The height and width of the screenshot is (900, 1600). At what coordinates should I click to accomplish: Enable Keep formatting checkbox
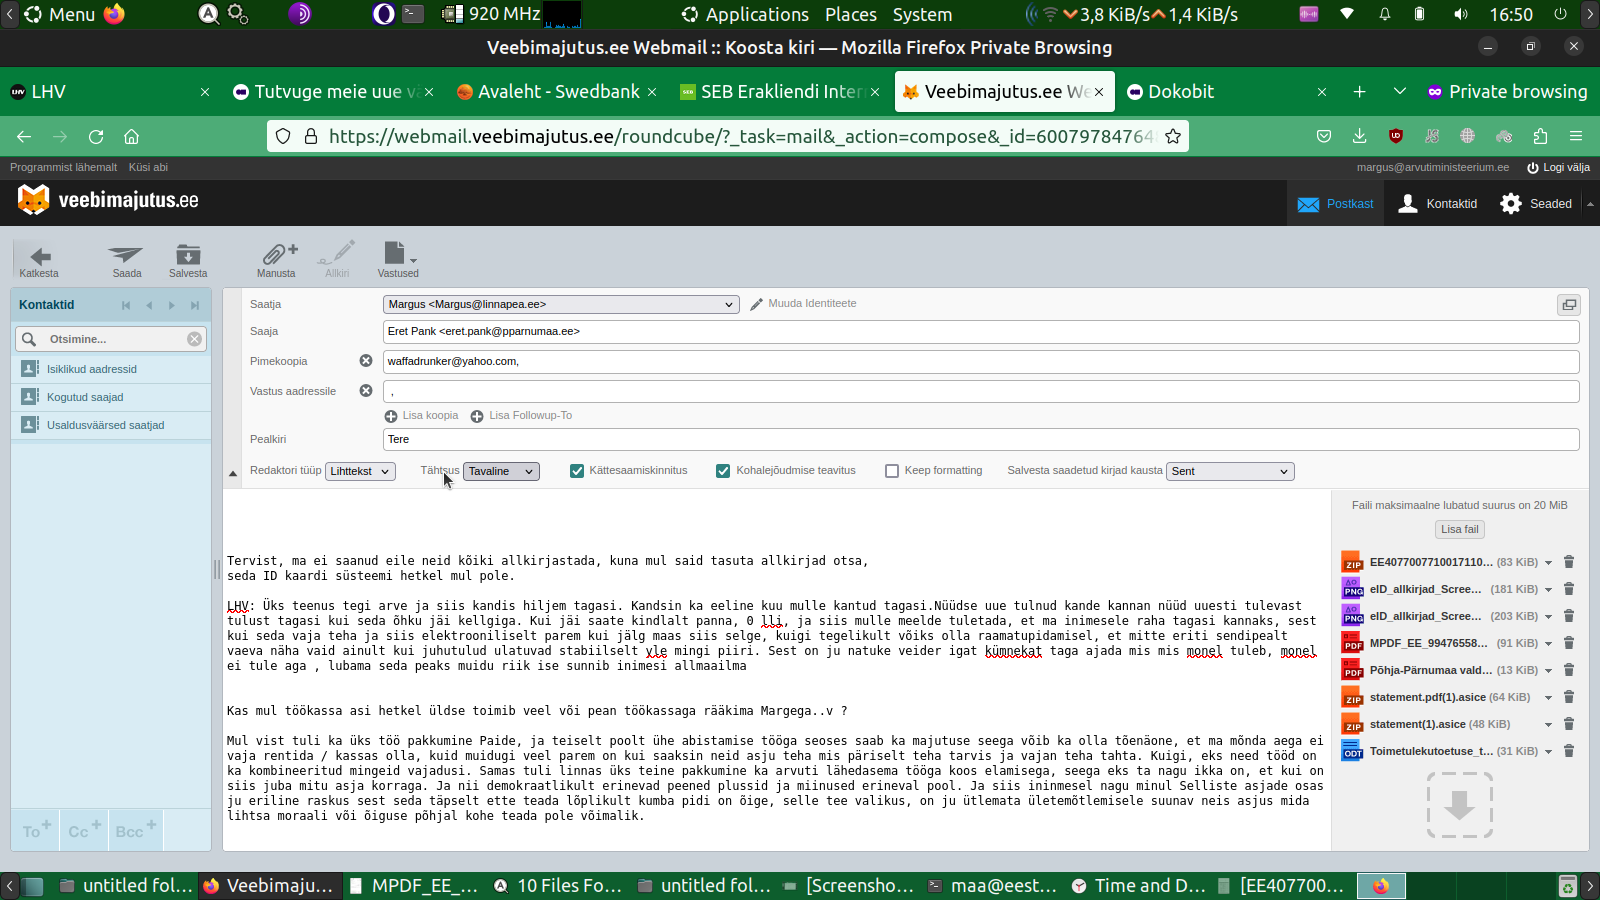pos(892,471)
